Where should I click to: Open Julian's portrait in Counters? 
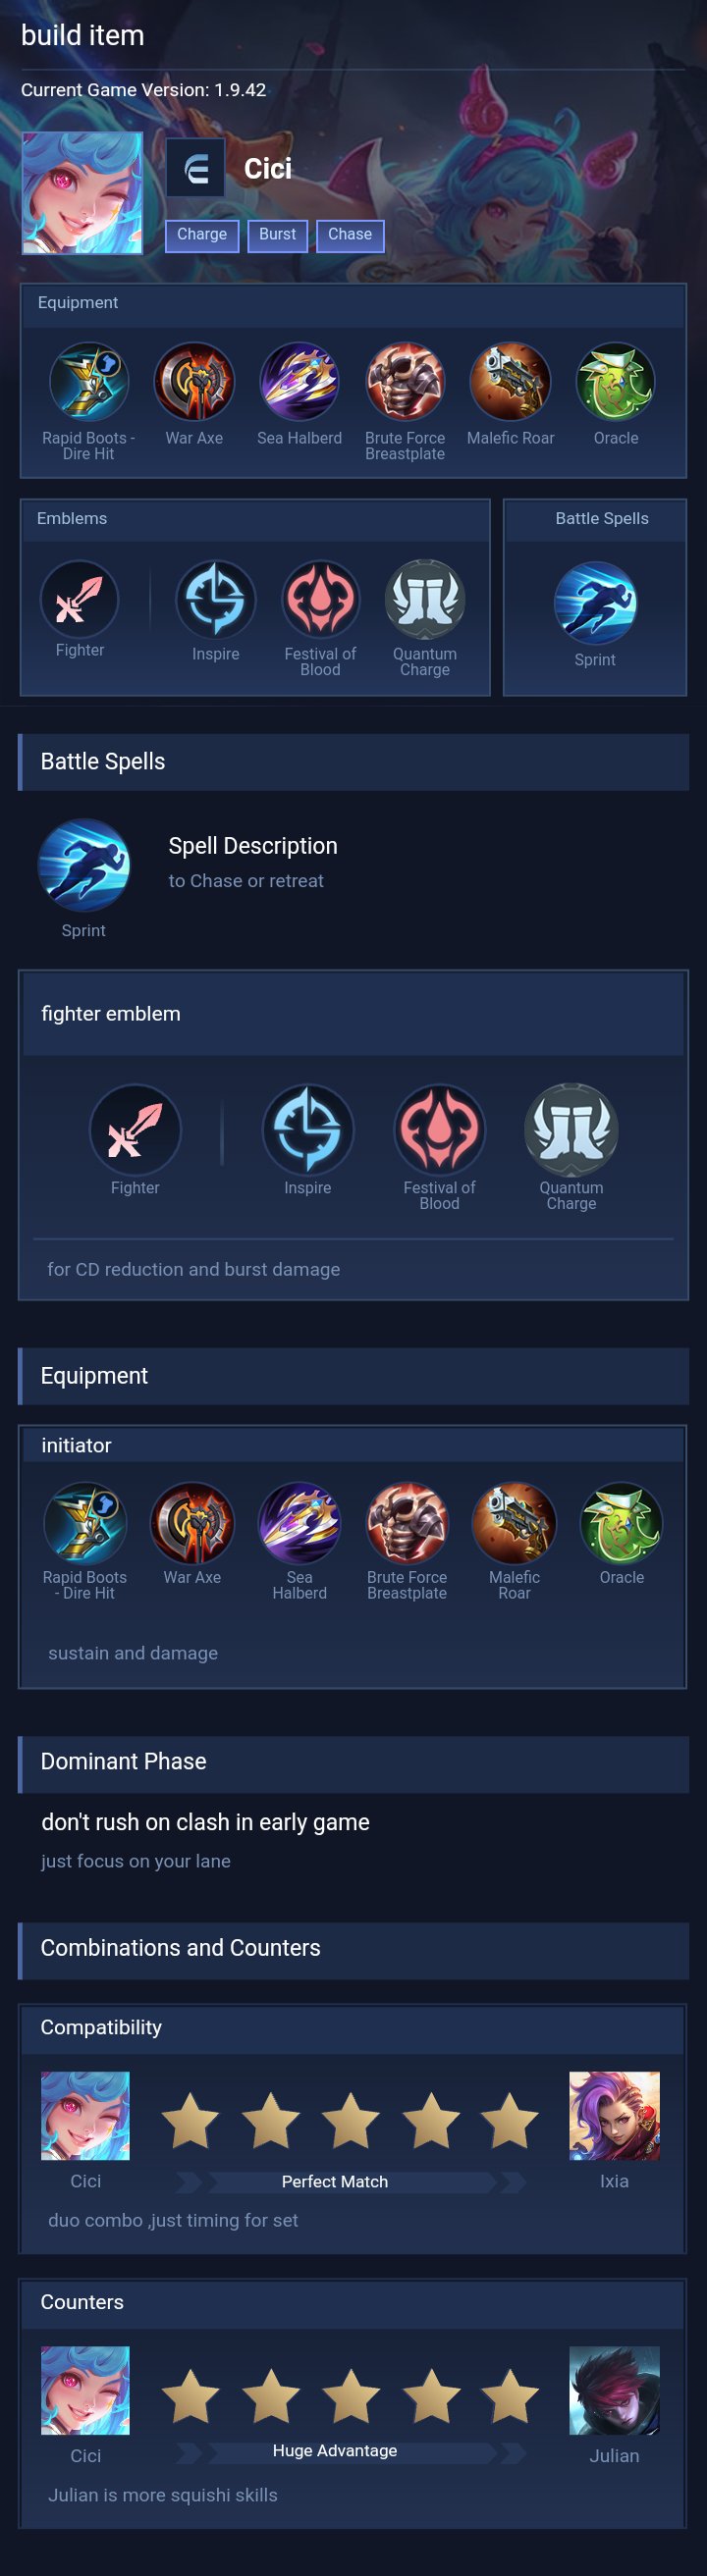pyautogui.click(x=614, y=2390)
